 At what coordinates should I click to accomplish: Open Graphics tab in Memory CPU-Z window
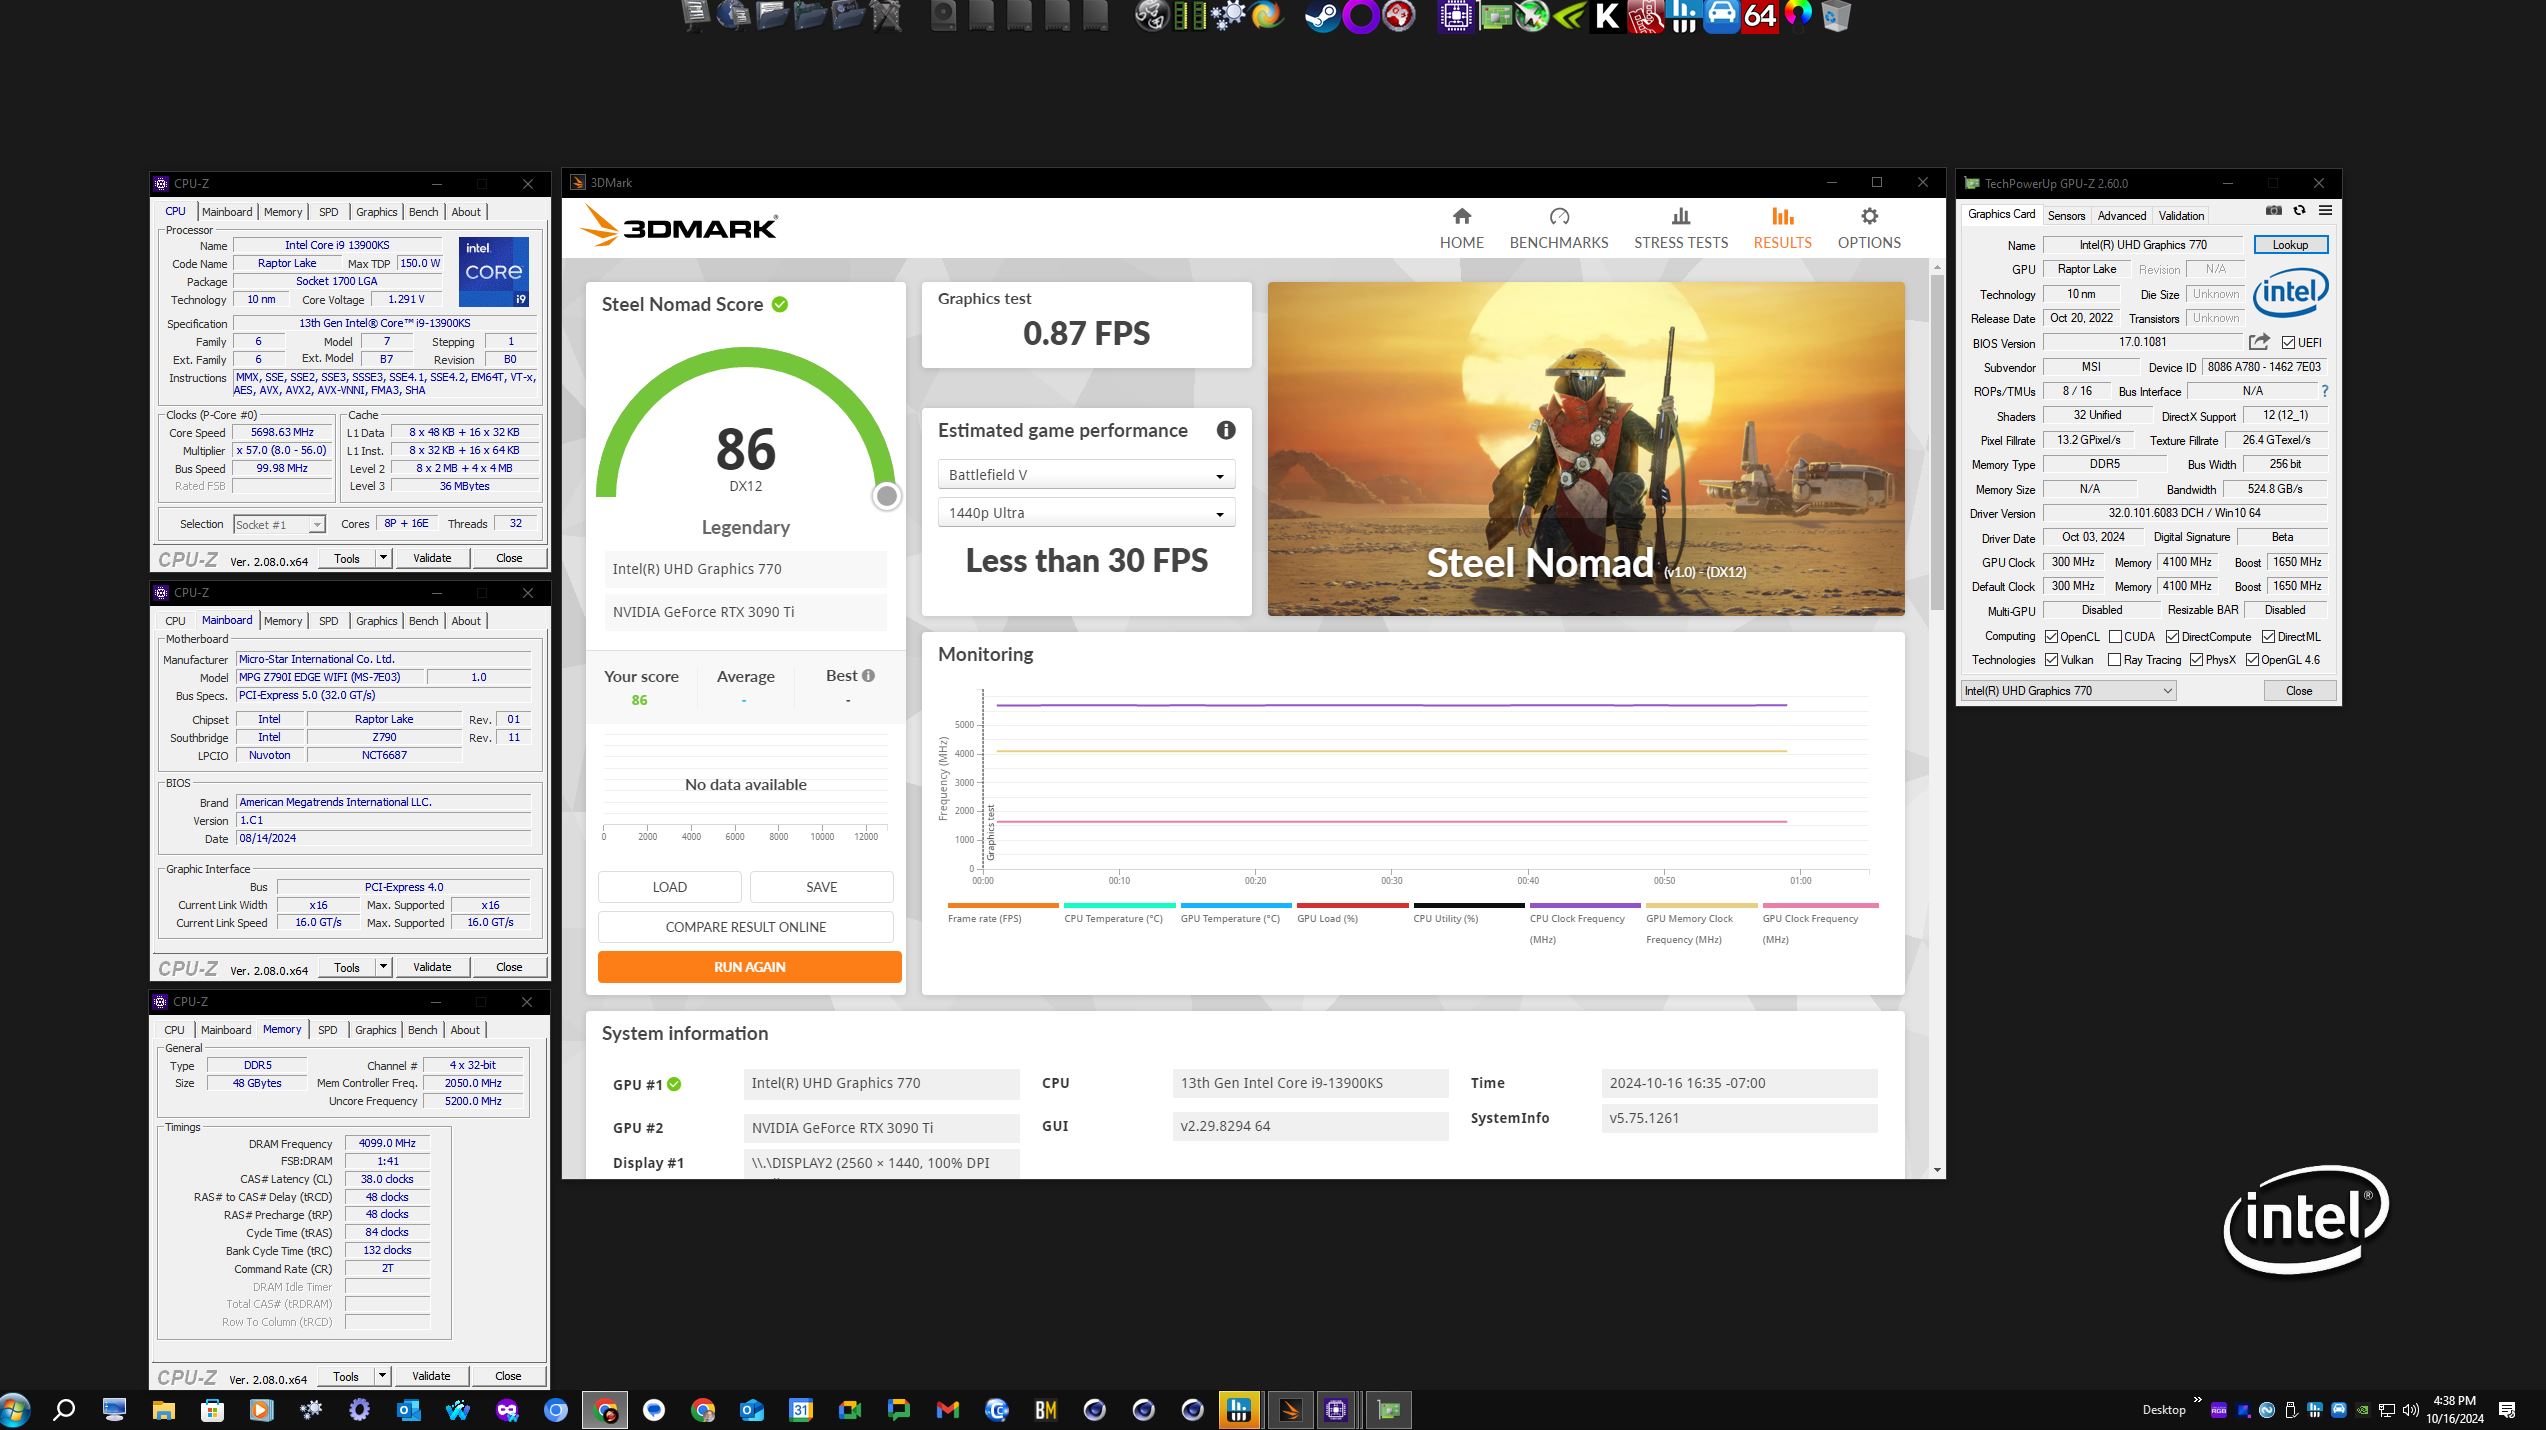(x=375, y=1030)
